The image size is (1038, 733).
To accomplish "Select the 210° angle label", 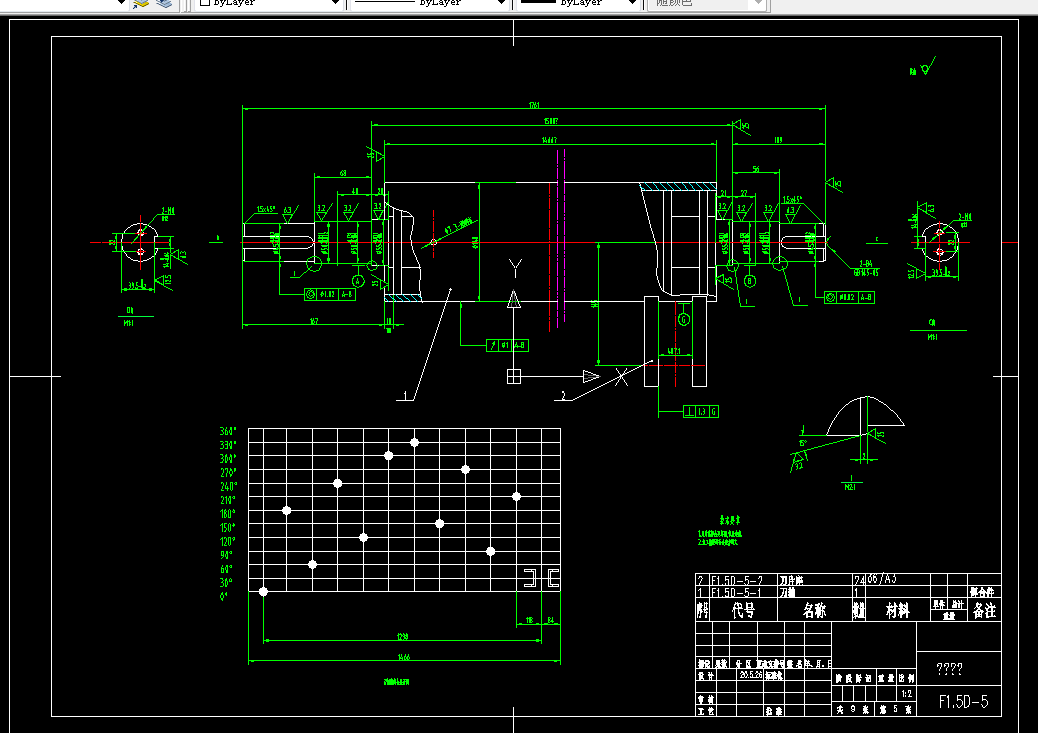I will click(x=228, y=500).
